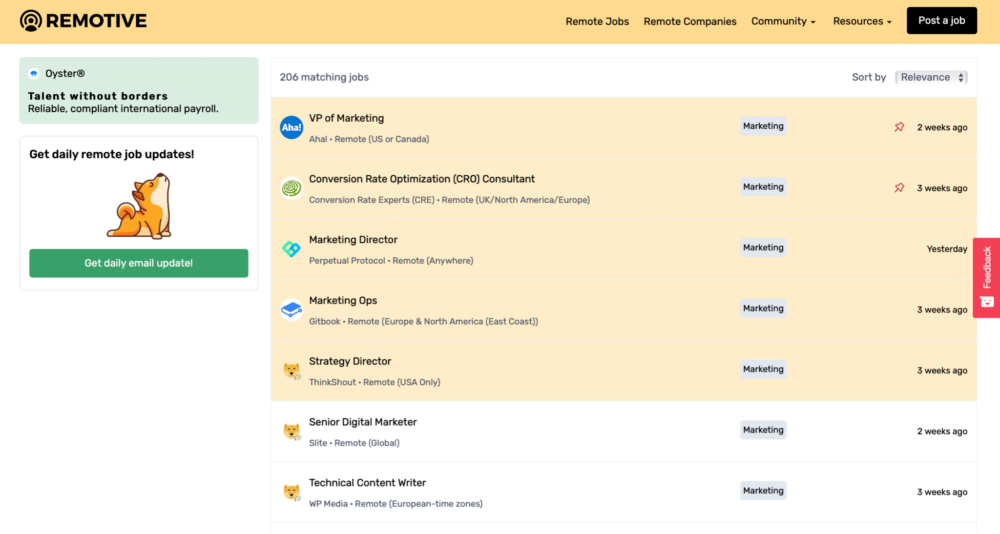Click '206 matching jobs' text
Viewport: 1000px width, 534px height.
point(324,77)
